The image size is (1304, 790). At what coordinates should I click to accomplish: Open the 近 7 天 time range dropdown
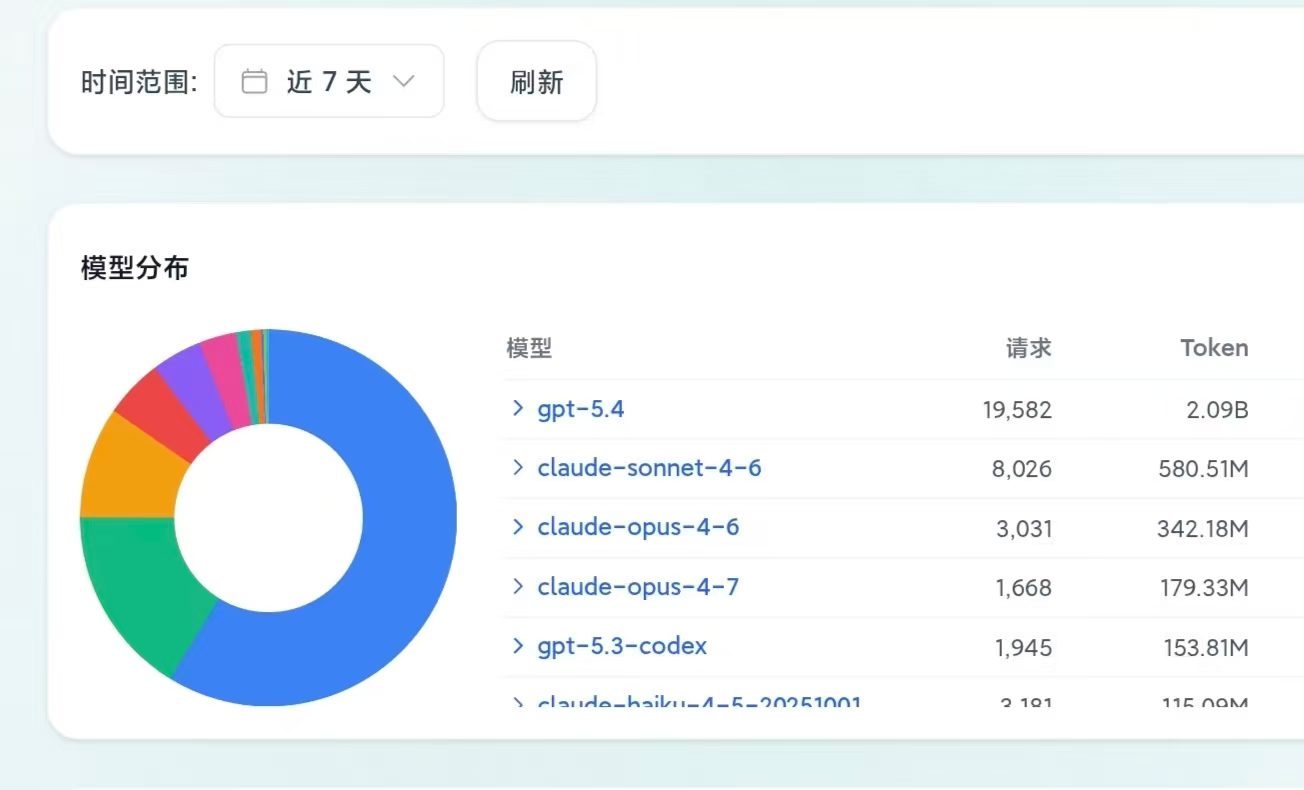[x=329, y=81]
